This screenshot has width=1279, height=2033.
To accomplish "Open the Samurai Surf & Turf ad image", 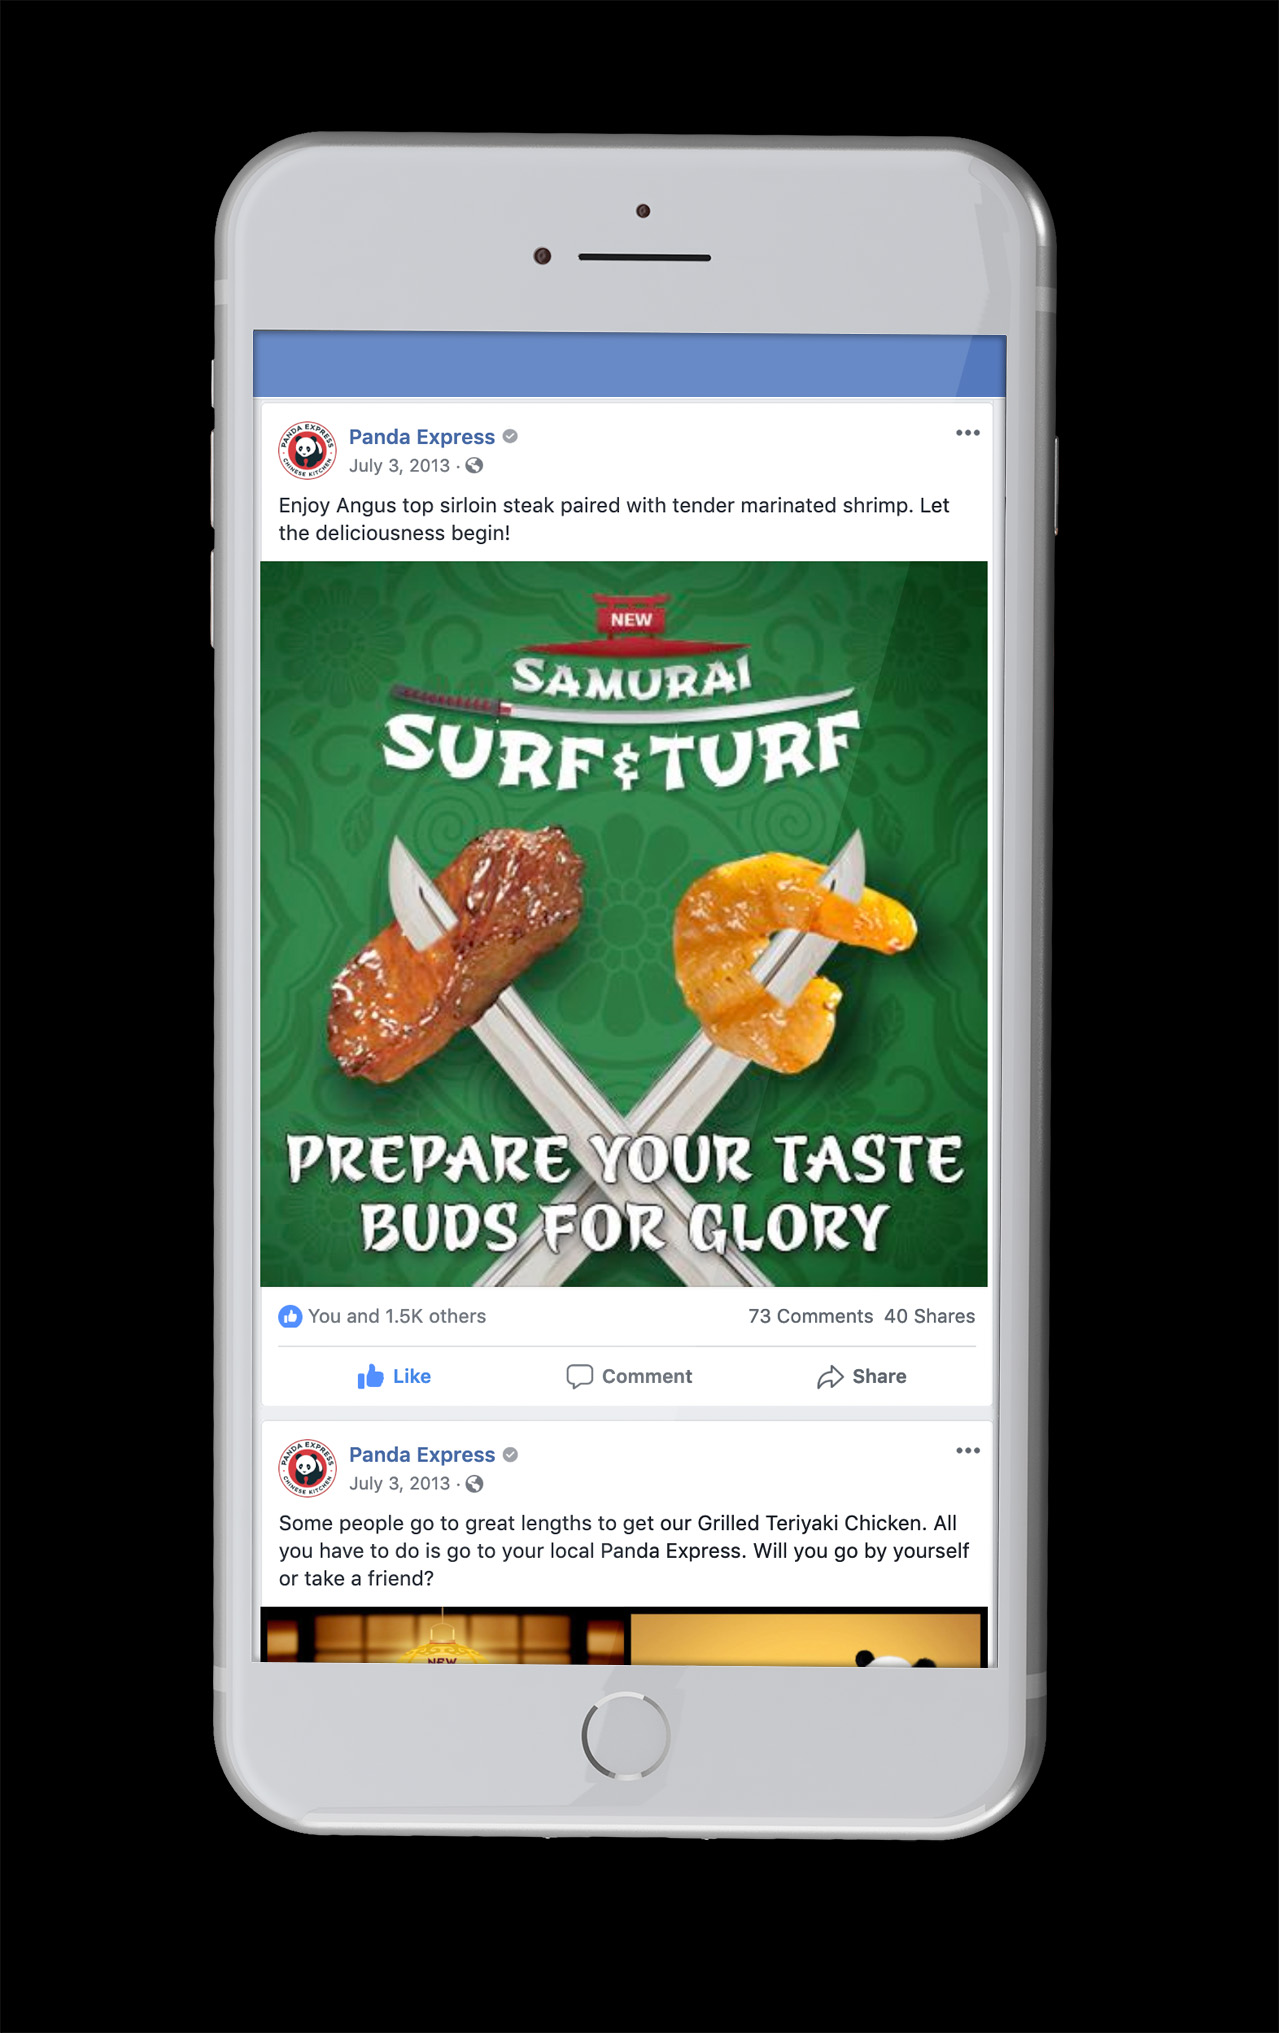I will 624,924.
